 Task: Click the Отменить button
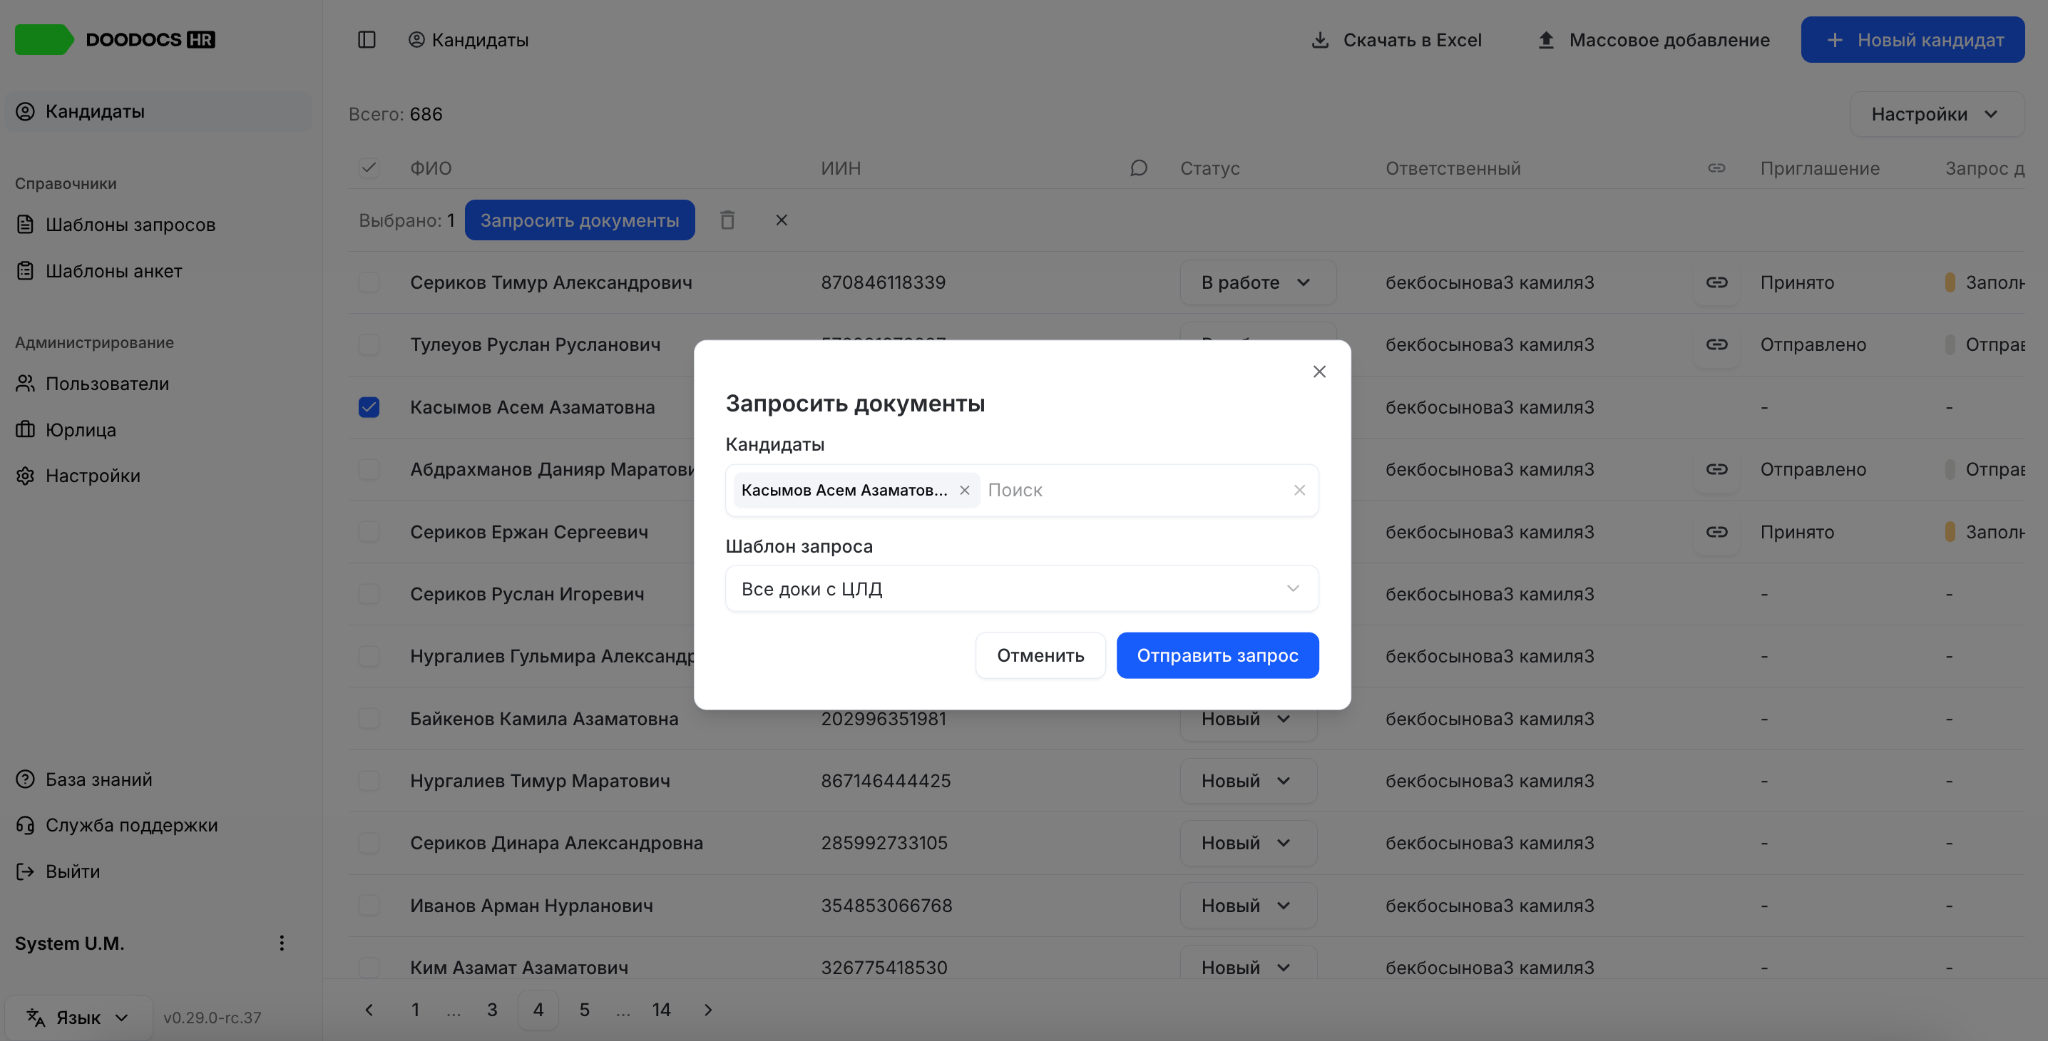pyautogui.click(x=1040, y=656)
